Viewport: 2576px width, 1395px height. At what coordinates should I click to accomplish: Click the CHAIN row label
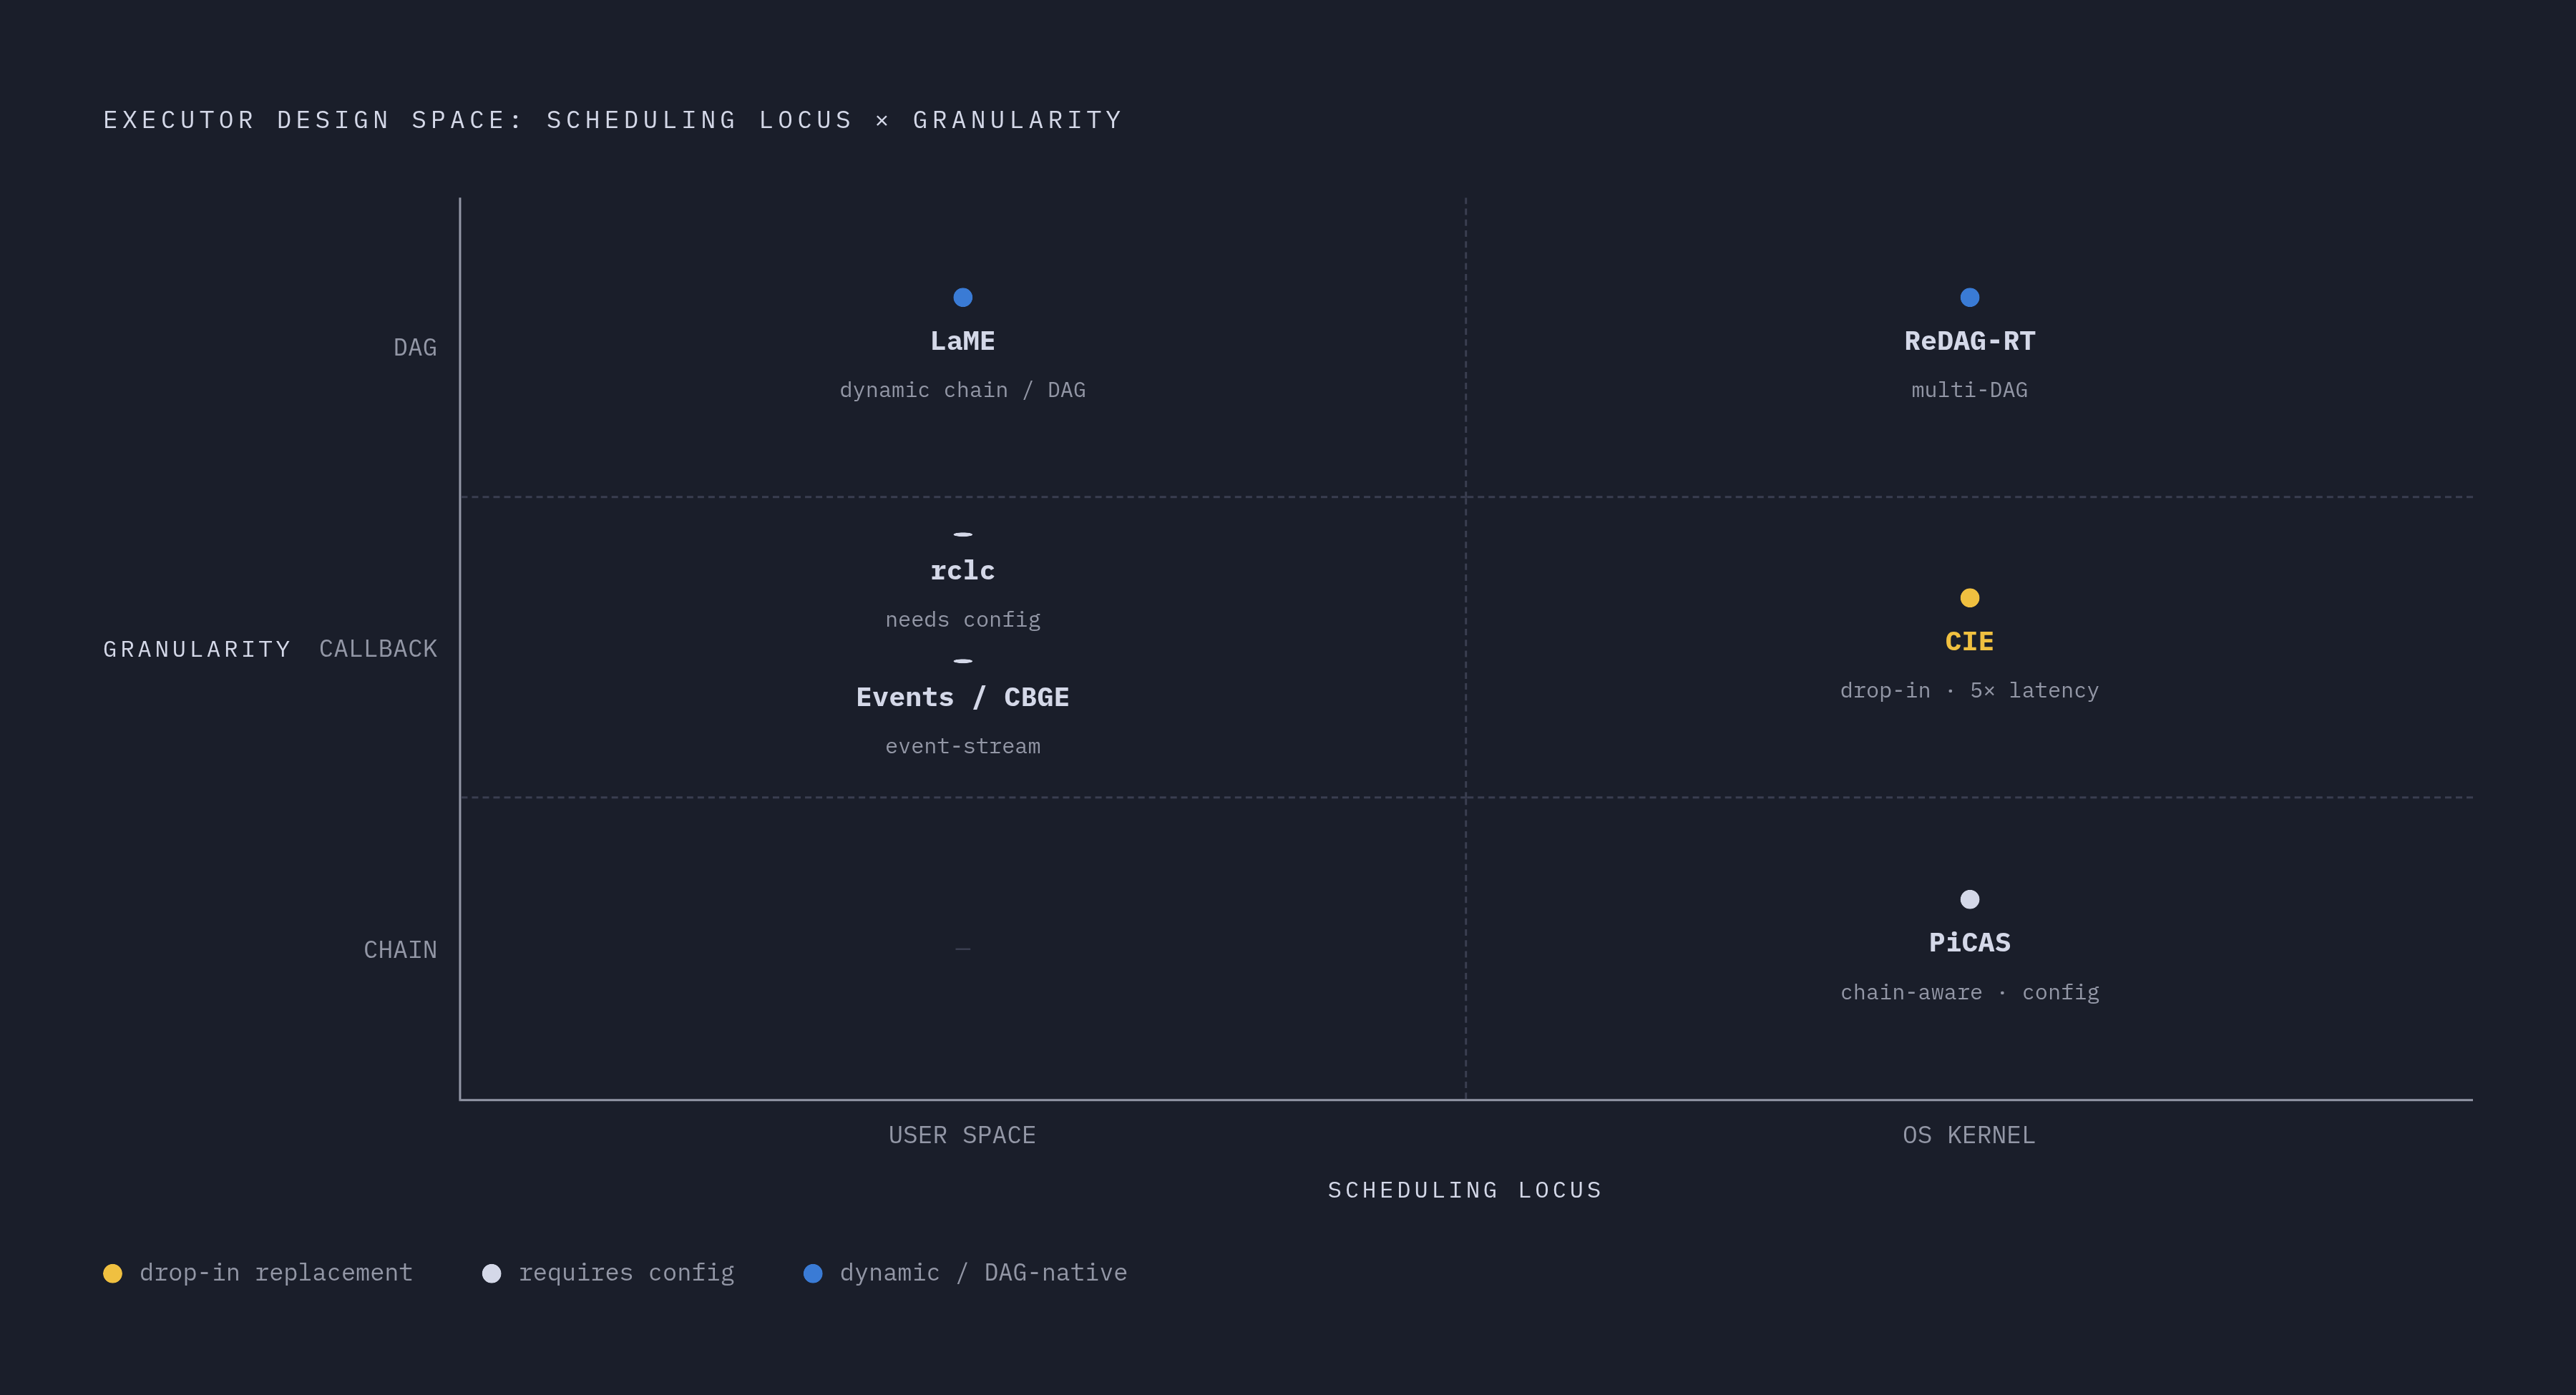(x=400, y=950)
